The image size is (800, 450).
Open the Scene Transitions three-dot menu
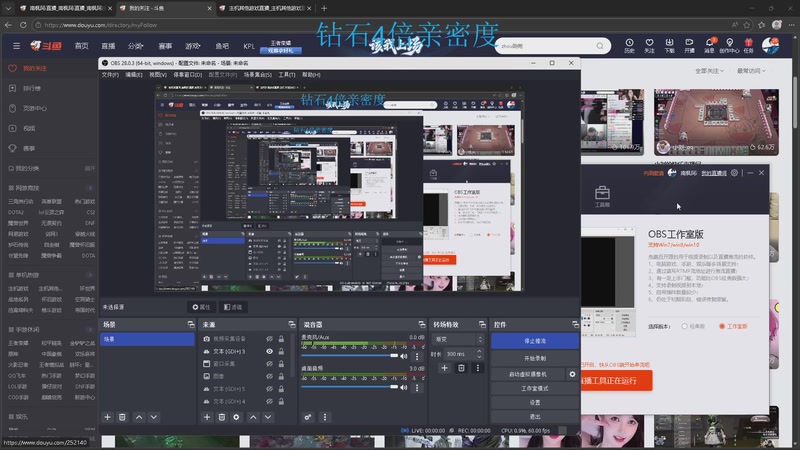tap(478, 368)
